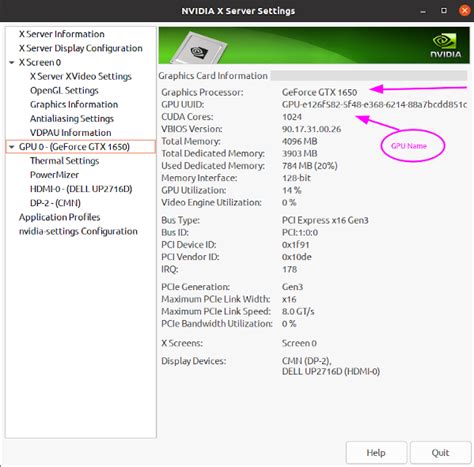
Task: Click PCI Device ID 0x1f91
Action: tap(296, 245)
